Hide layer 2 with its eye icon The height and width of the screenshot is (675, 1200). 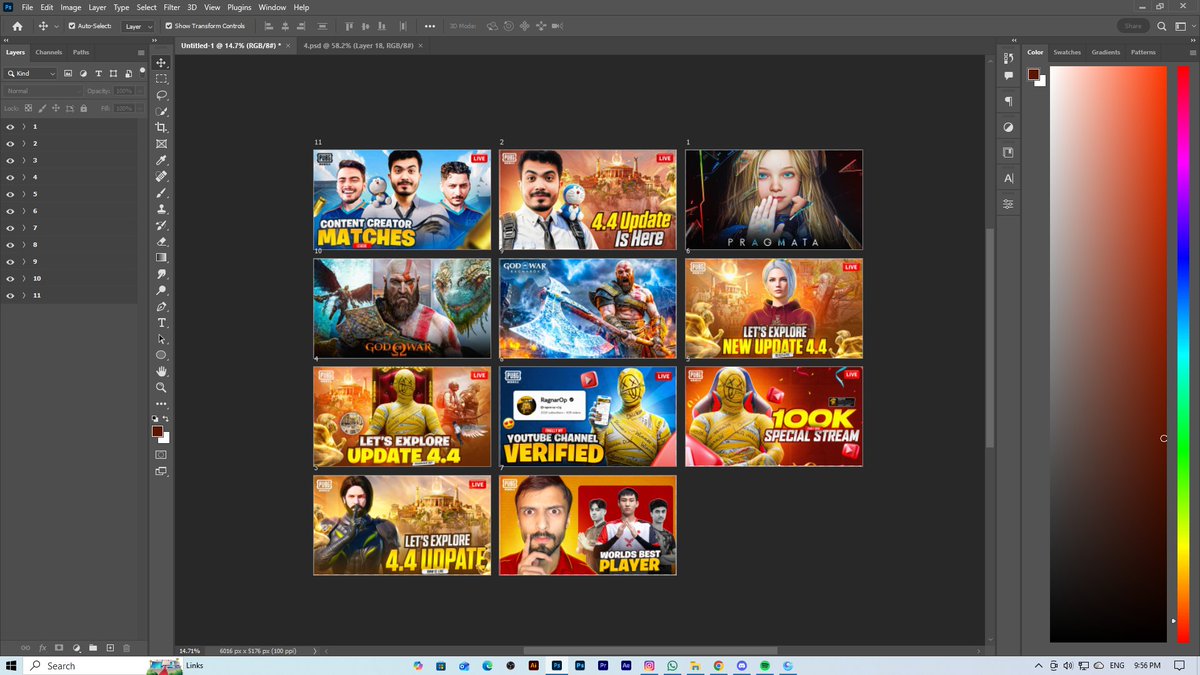pos(10,144)
